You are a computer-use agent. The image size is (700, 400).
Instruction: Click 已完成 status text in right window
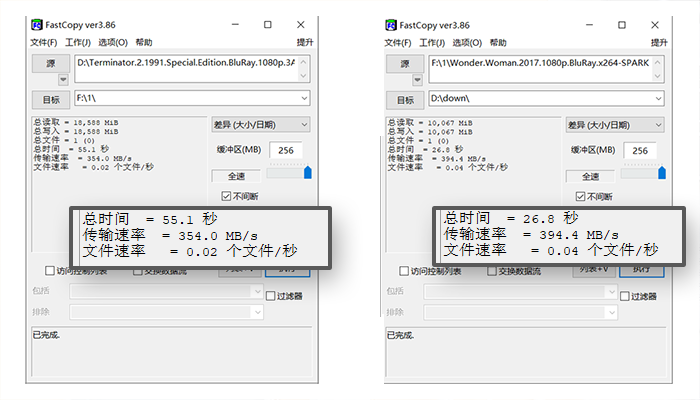tap(400, 335)
